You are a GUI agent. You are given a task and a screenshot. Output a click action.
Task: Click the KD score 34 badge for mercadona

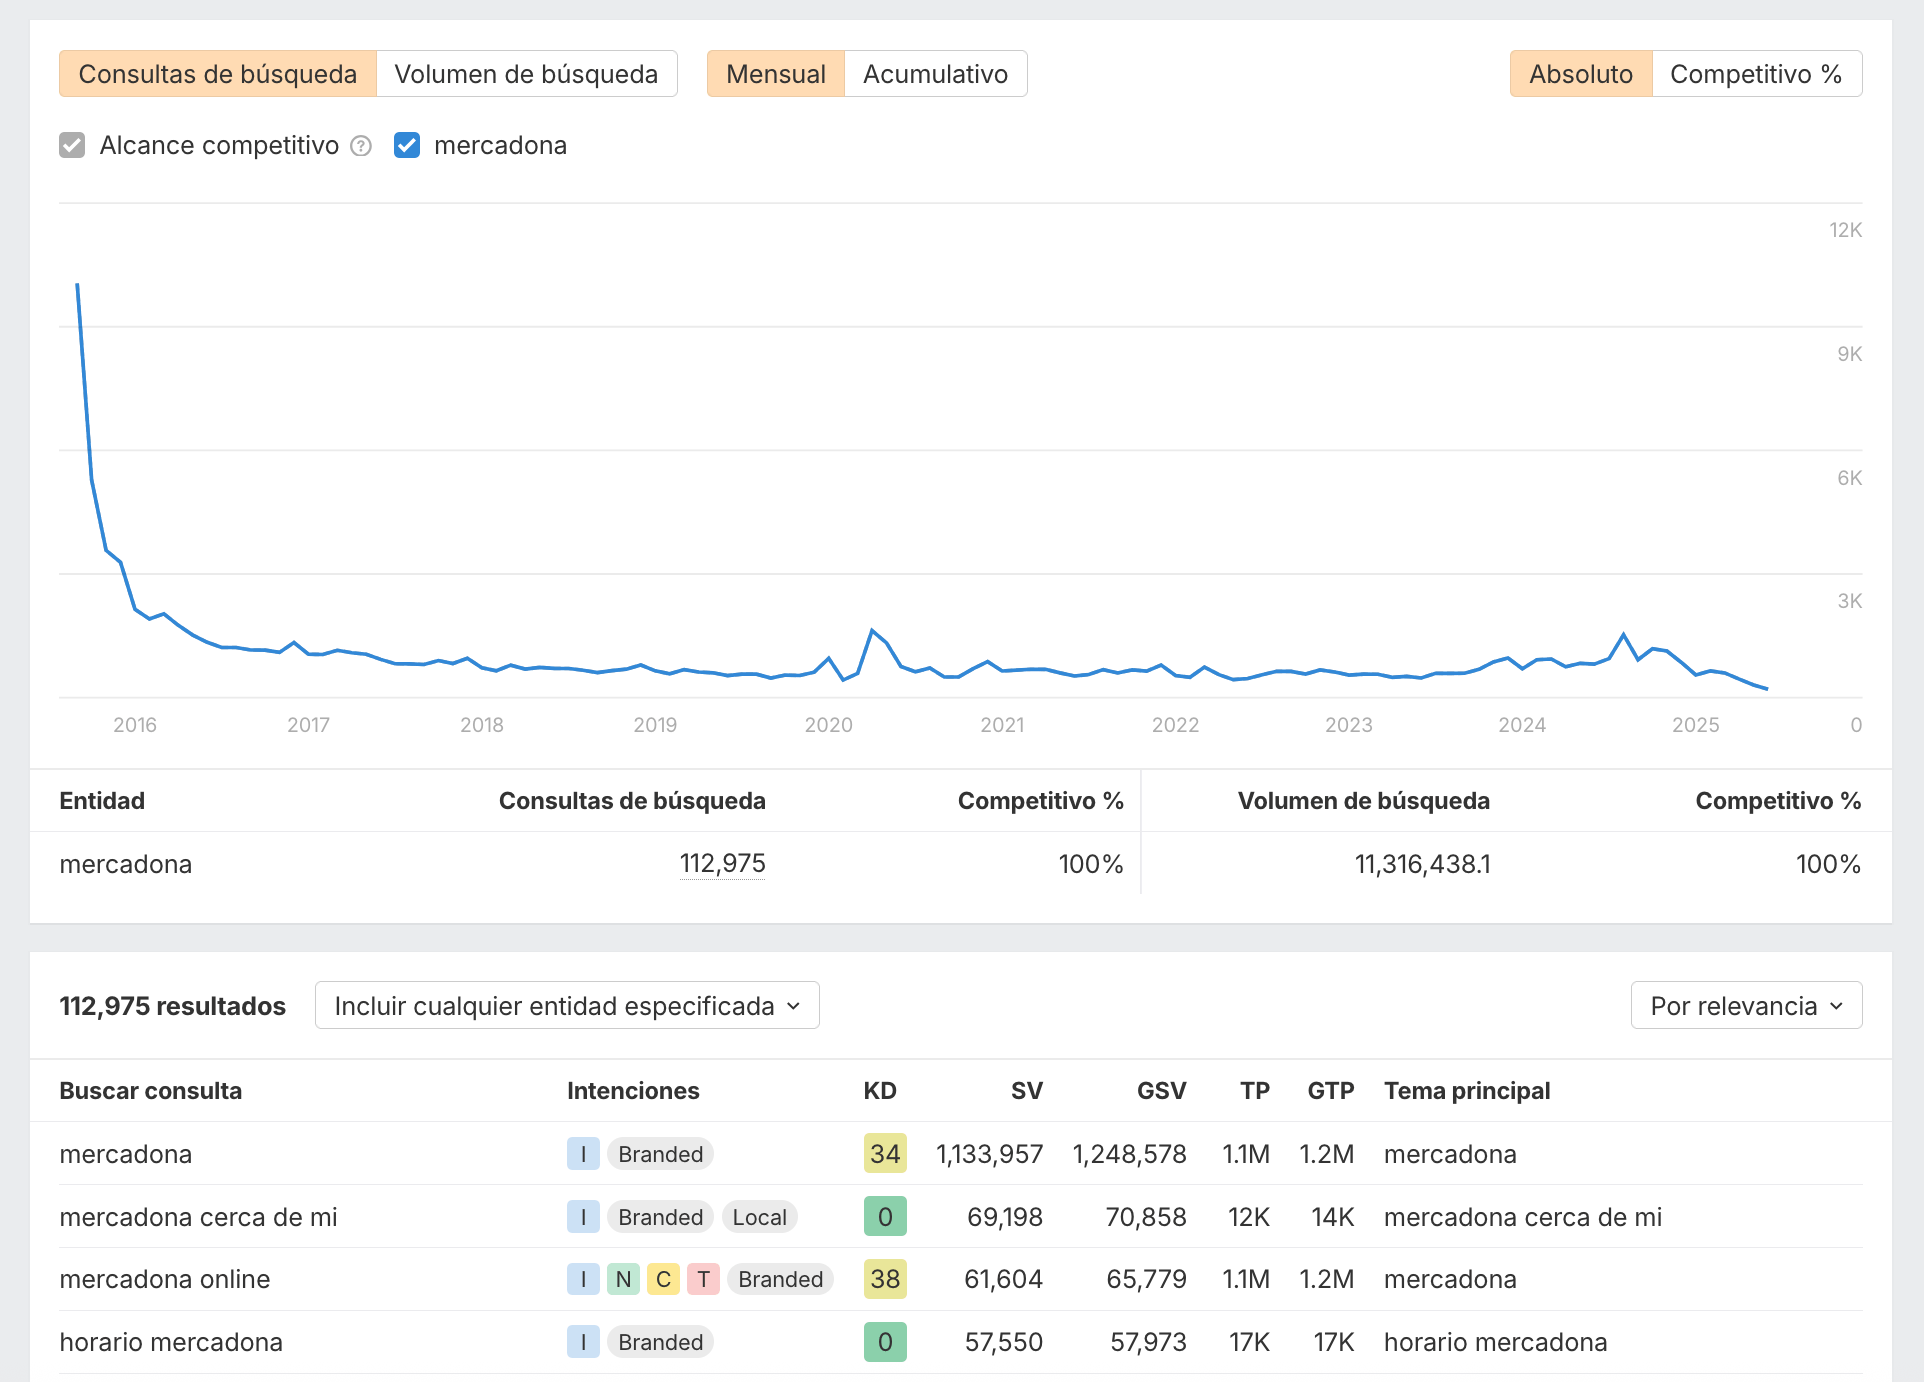(x=884, y=1154)
